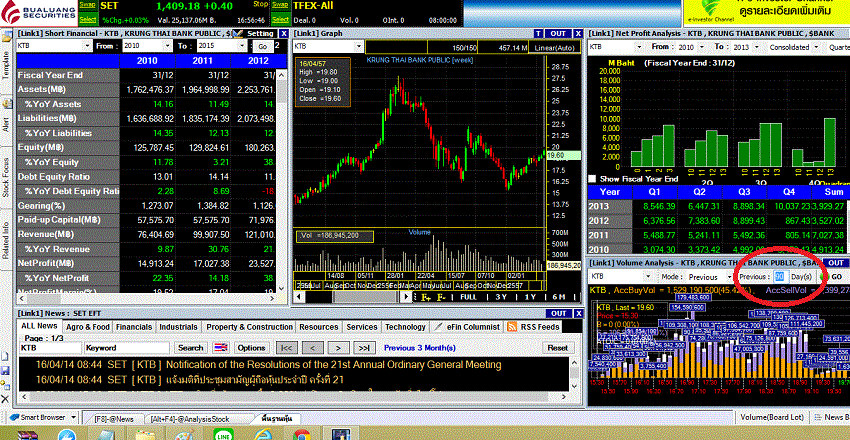Click the Keyword input field in News
This screenshot has width=850, height=440.
128,348
